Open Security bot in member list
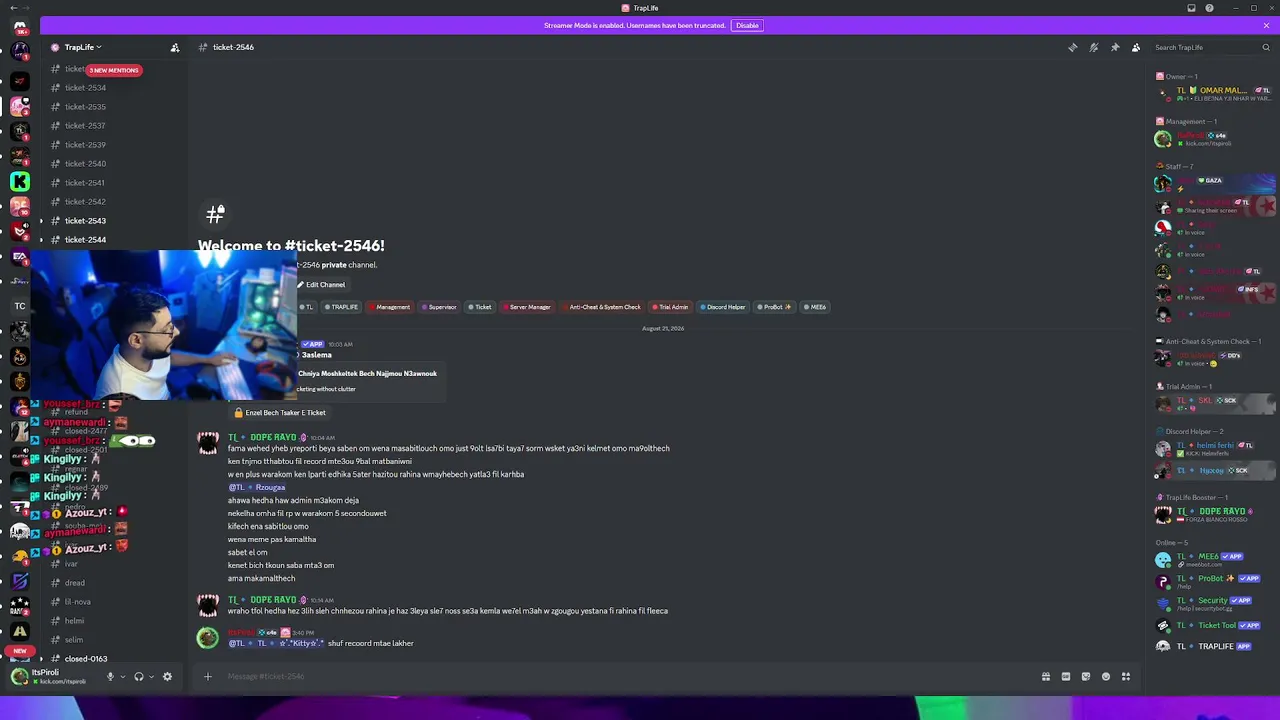The image size is (1280, 720). [x=1214, y=604]
